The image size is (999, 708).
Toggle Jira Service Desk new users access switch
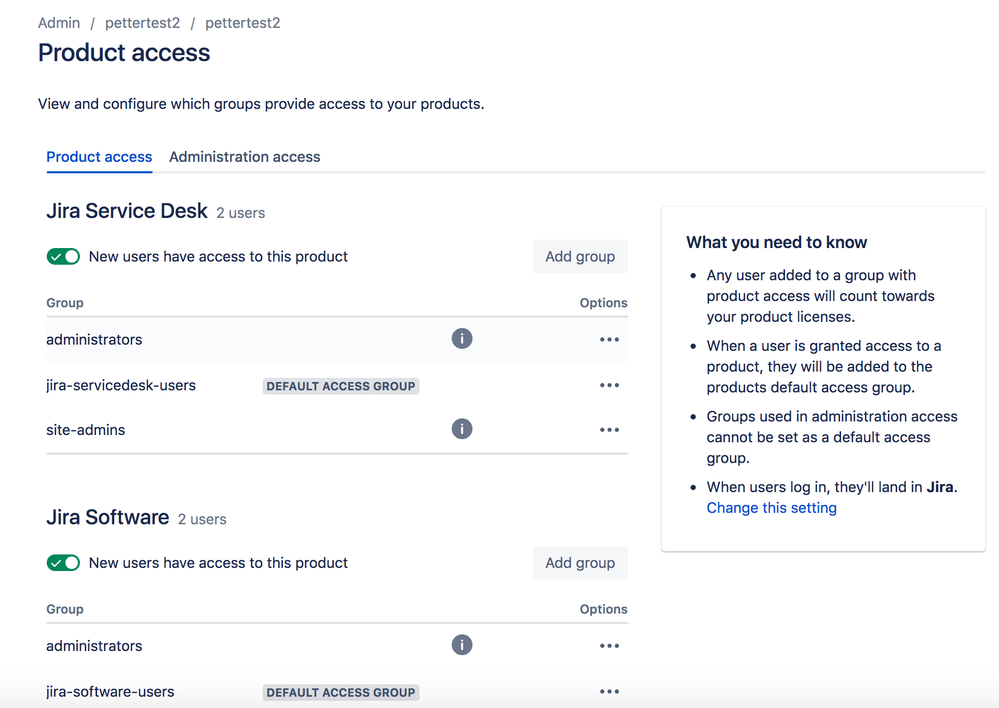[63, 256]
